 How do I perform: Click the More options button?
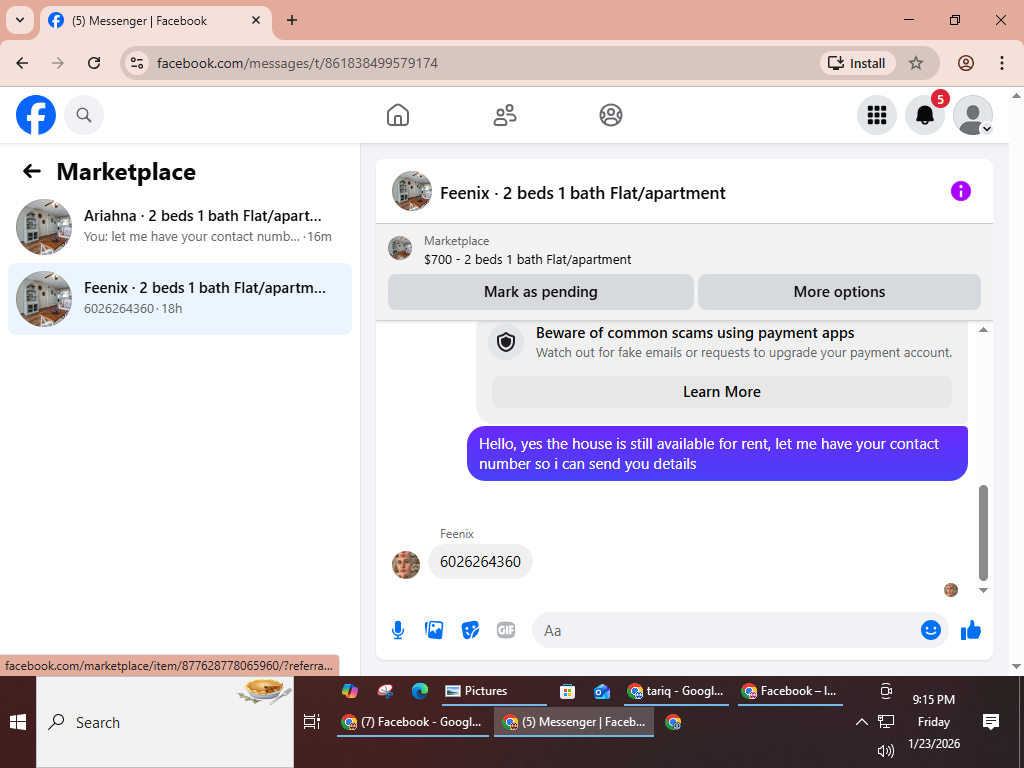[839, 292]
